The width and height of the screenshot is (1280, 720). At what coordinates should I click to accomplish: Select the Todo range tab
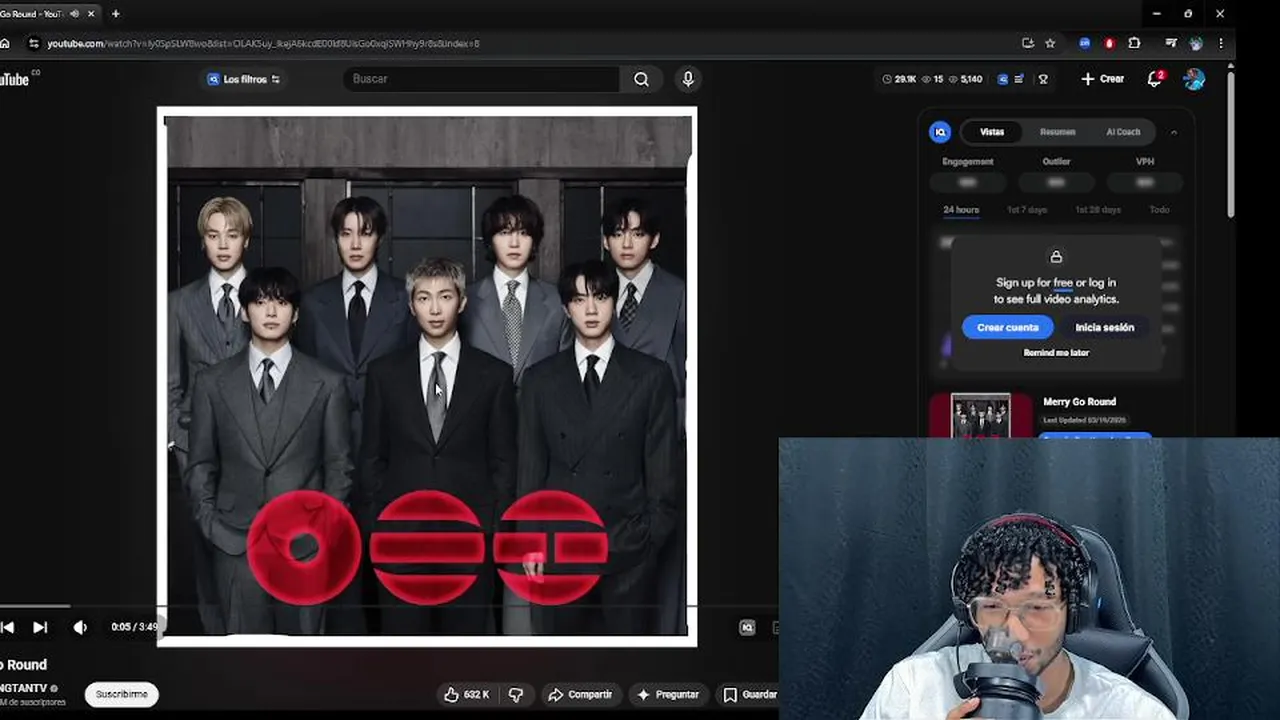[1159, 210]
